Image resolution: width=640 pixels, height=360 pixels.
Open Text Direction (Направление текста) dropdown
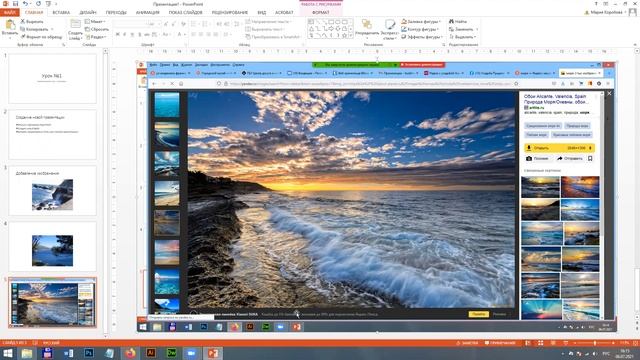click(x=267, y=21)
